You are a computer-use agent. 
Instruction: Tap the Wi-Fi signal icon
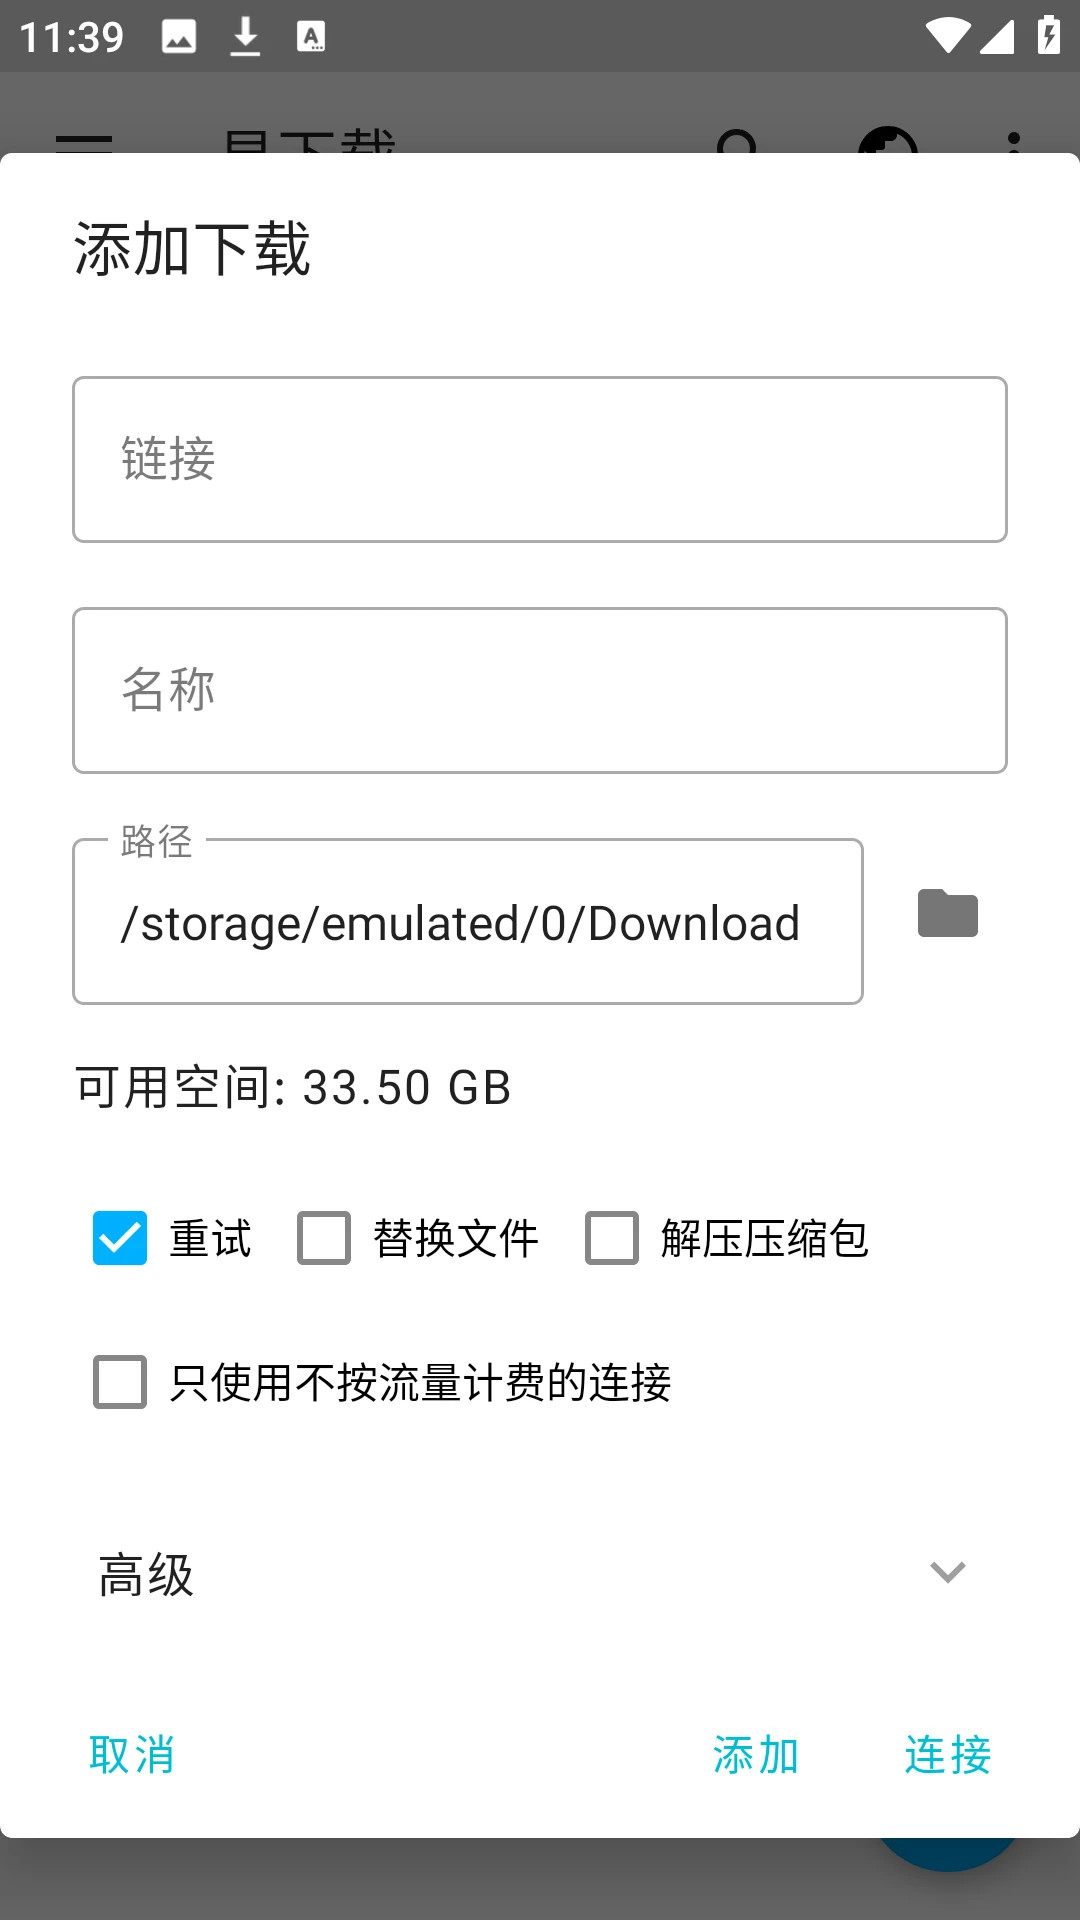point(946,37)
